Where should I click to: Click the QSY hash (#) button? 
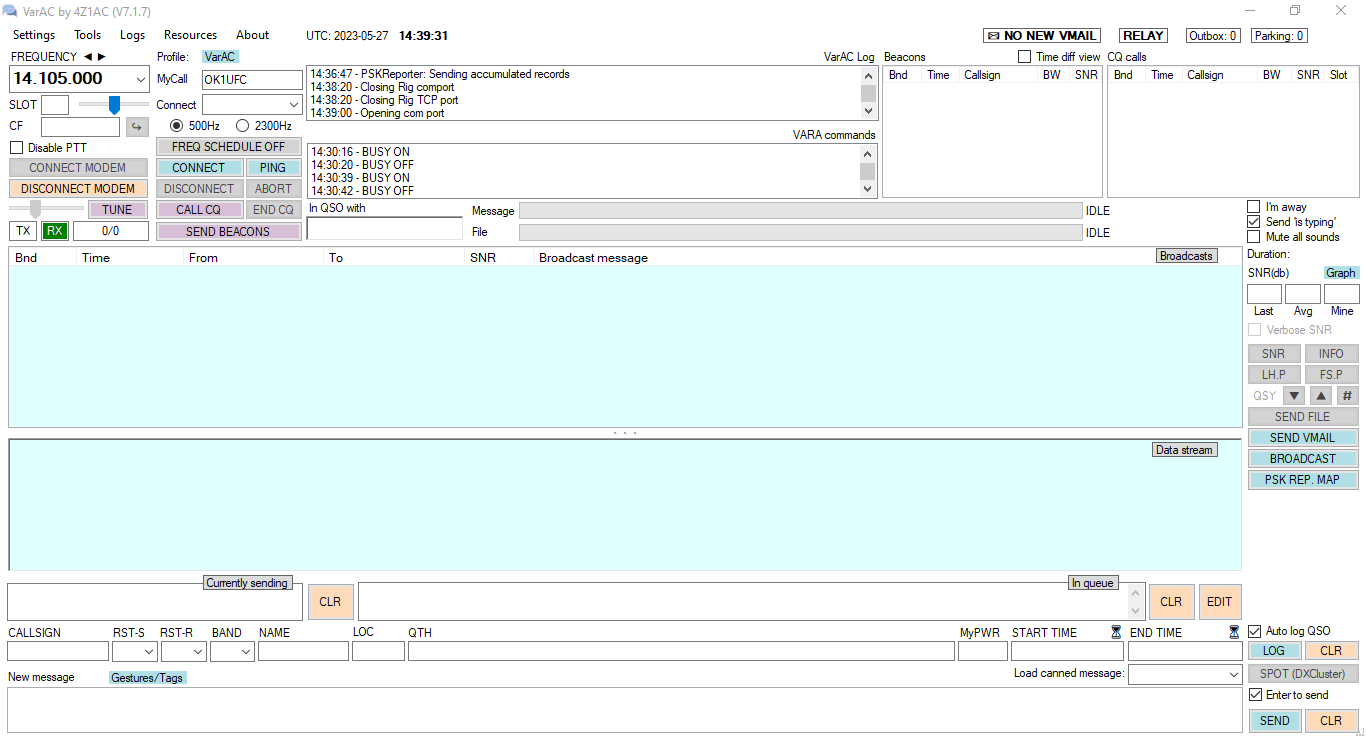(1347, 395)
